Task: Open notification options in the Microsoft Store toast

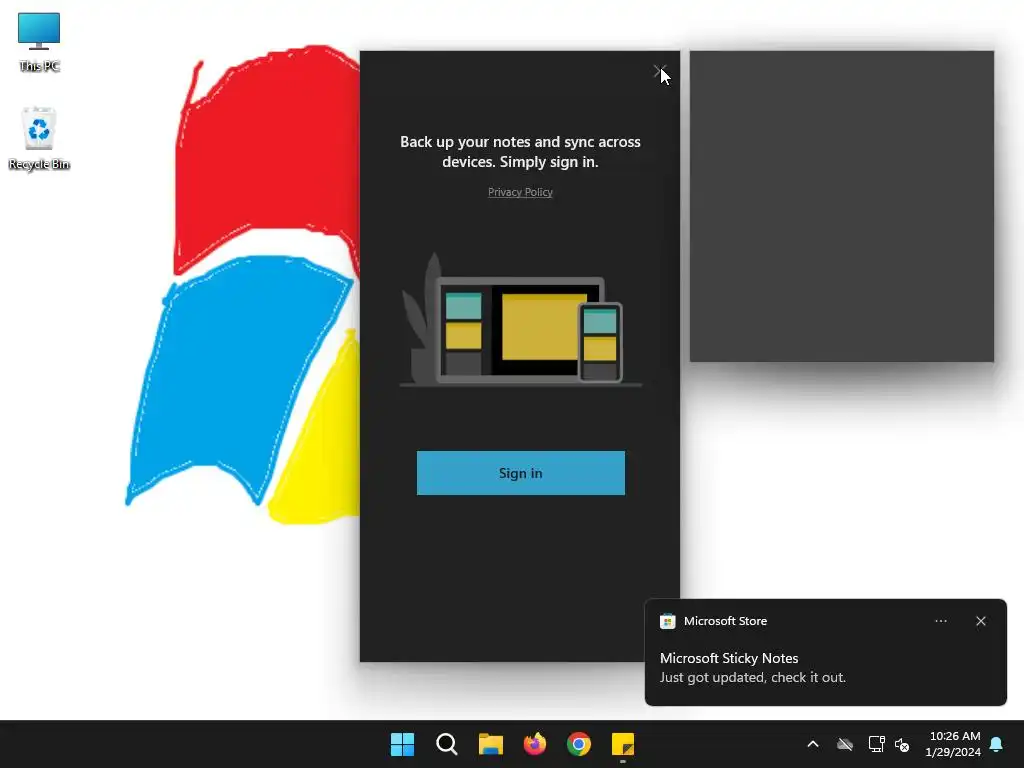Action: point(940,621)
